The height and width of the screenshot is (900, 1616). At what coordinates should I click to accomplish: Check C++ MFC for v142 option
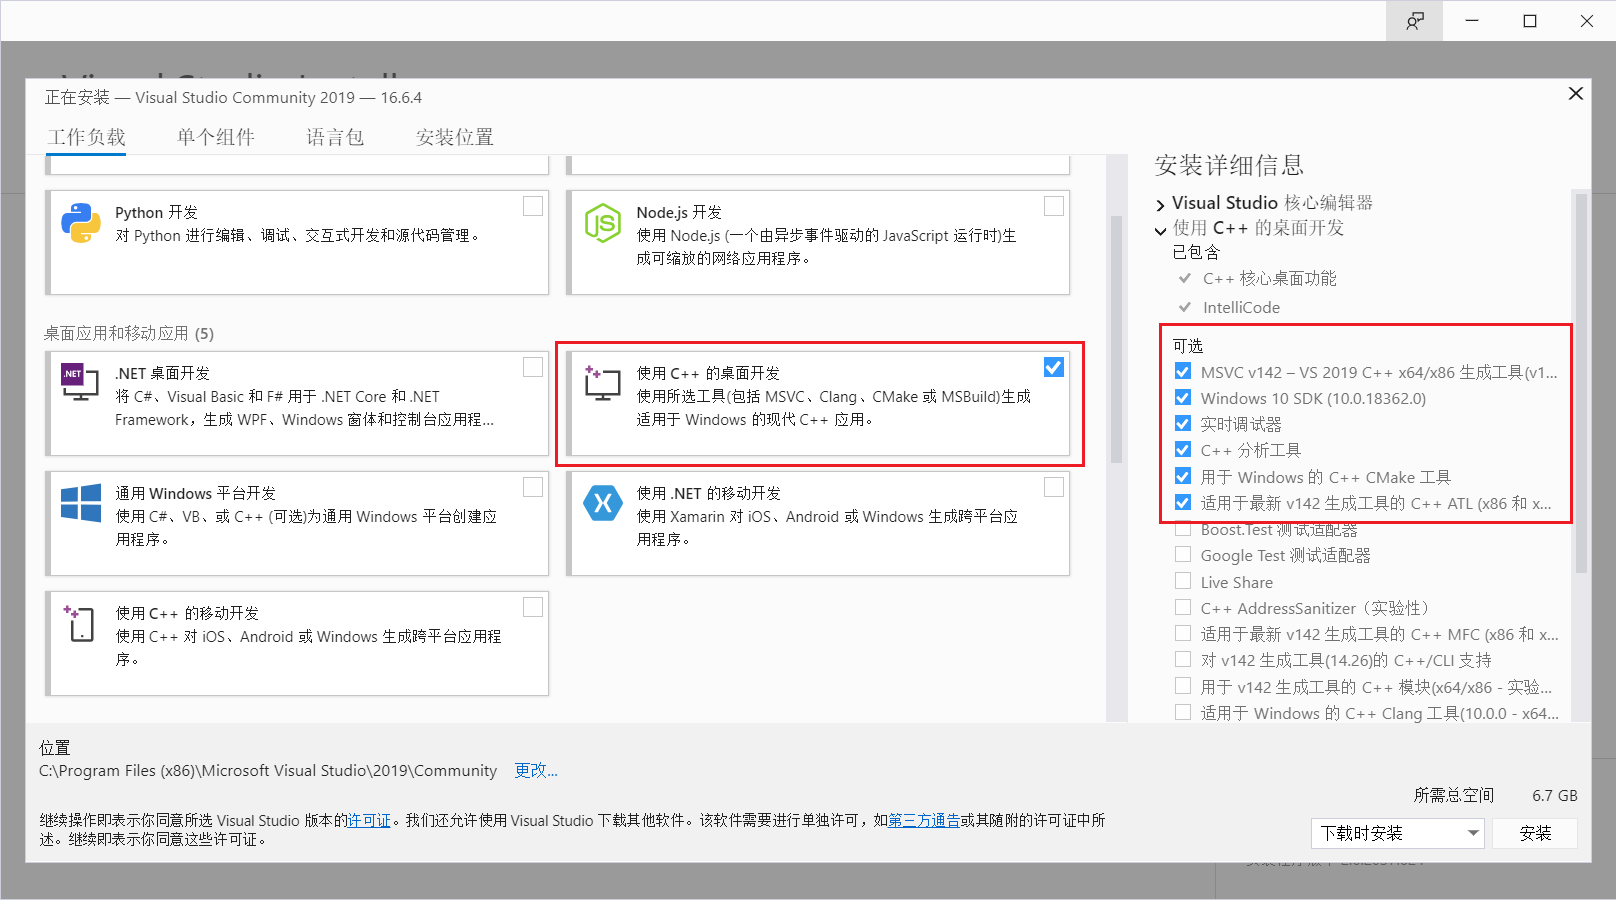click(1183, 633)
